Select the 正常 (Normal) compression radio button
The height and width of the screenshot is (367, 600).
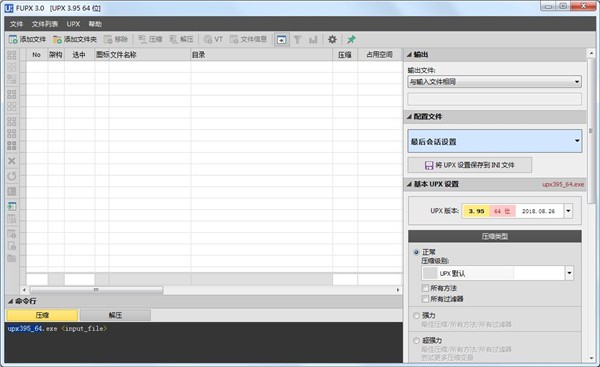click(x=416, y=252)
